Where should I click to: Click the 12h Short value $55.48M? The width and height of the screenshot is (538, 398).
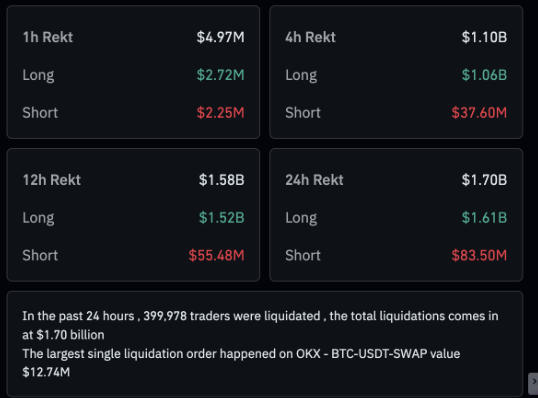[x=216, y=255]
